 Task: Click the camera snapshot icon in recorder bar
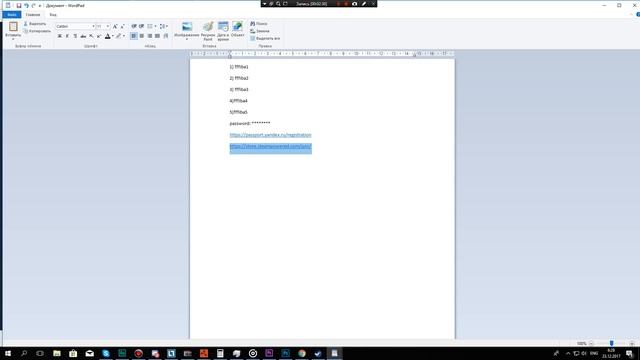click(354, 4)
